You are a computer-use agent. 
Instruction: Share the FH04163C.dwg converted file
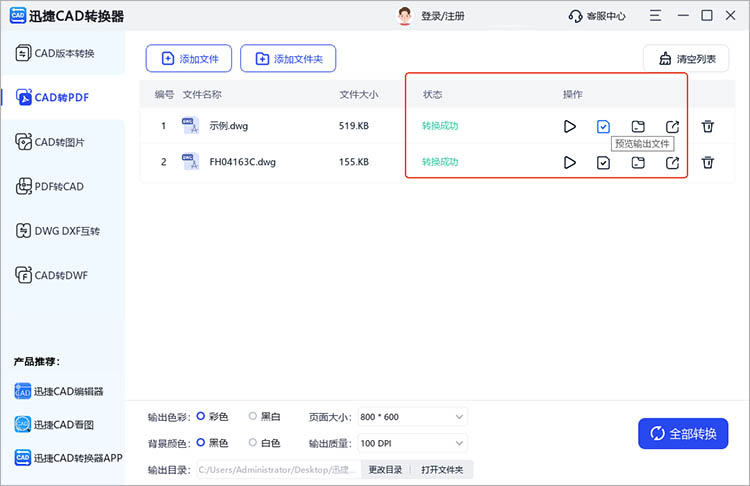click(673, 163)
